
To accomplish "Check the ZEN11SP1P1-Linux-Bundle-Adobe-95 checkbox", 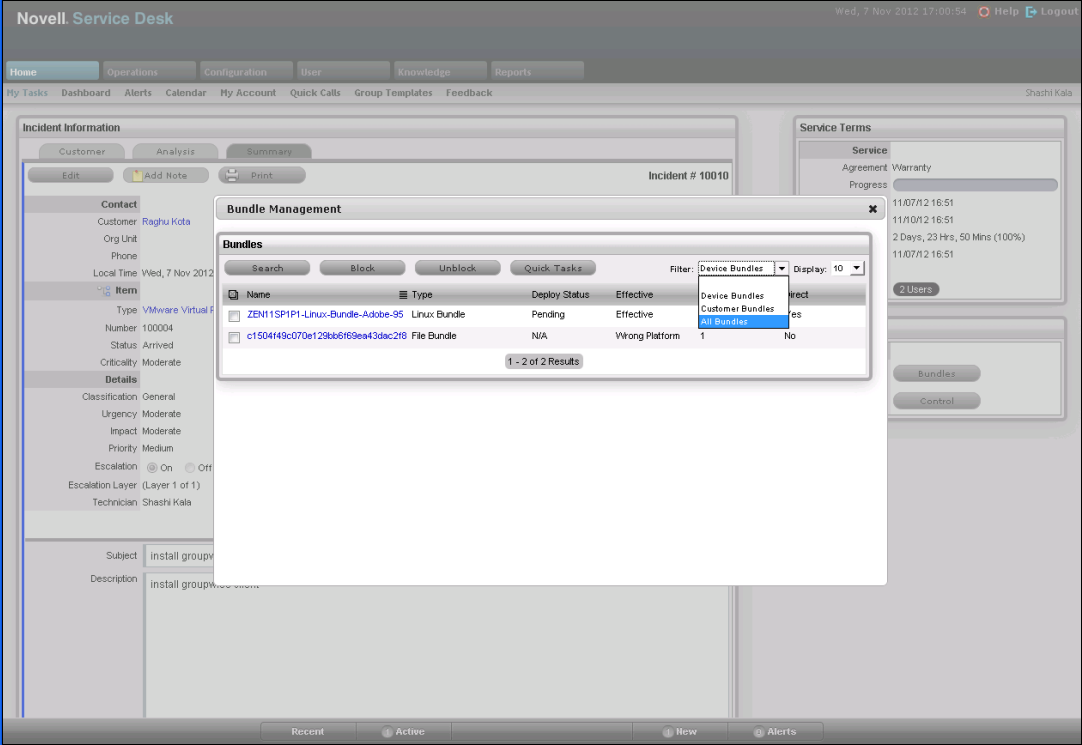I will [x=234, y=316].
